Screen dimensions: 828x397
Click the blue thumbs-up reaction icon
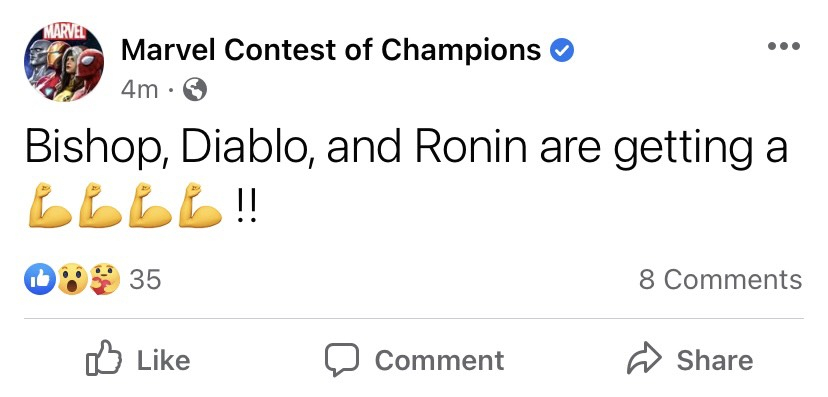click(x=40, y=279)
